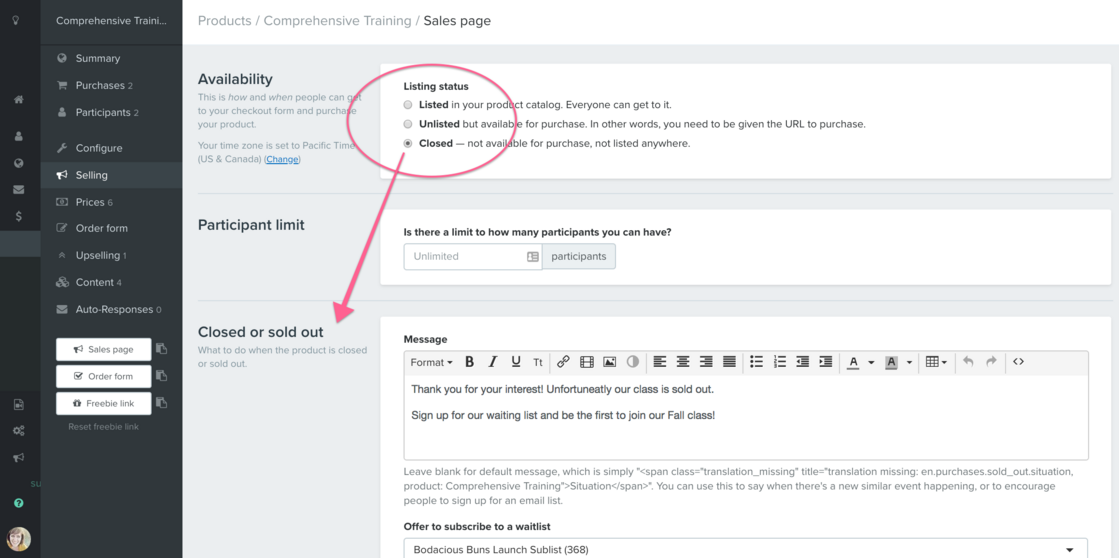Copy the Sales page link icon
Viewport: 1119px width, 558px height.
coord(161,349)
